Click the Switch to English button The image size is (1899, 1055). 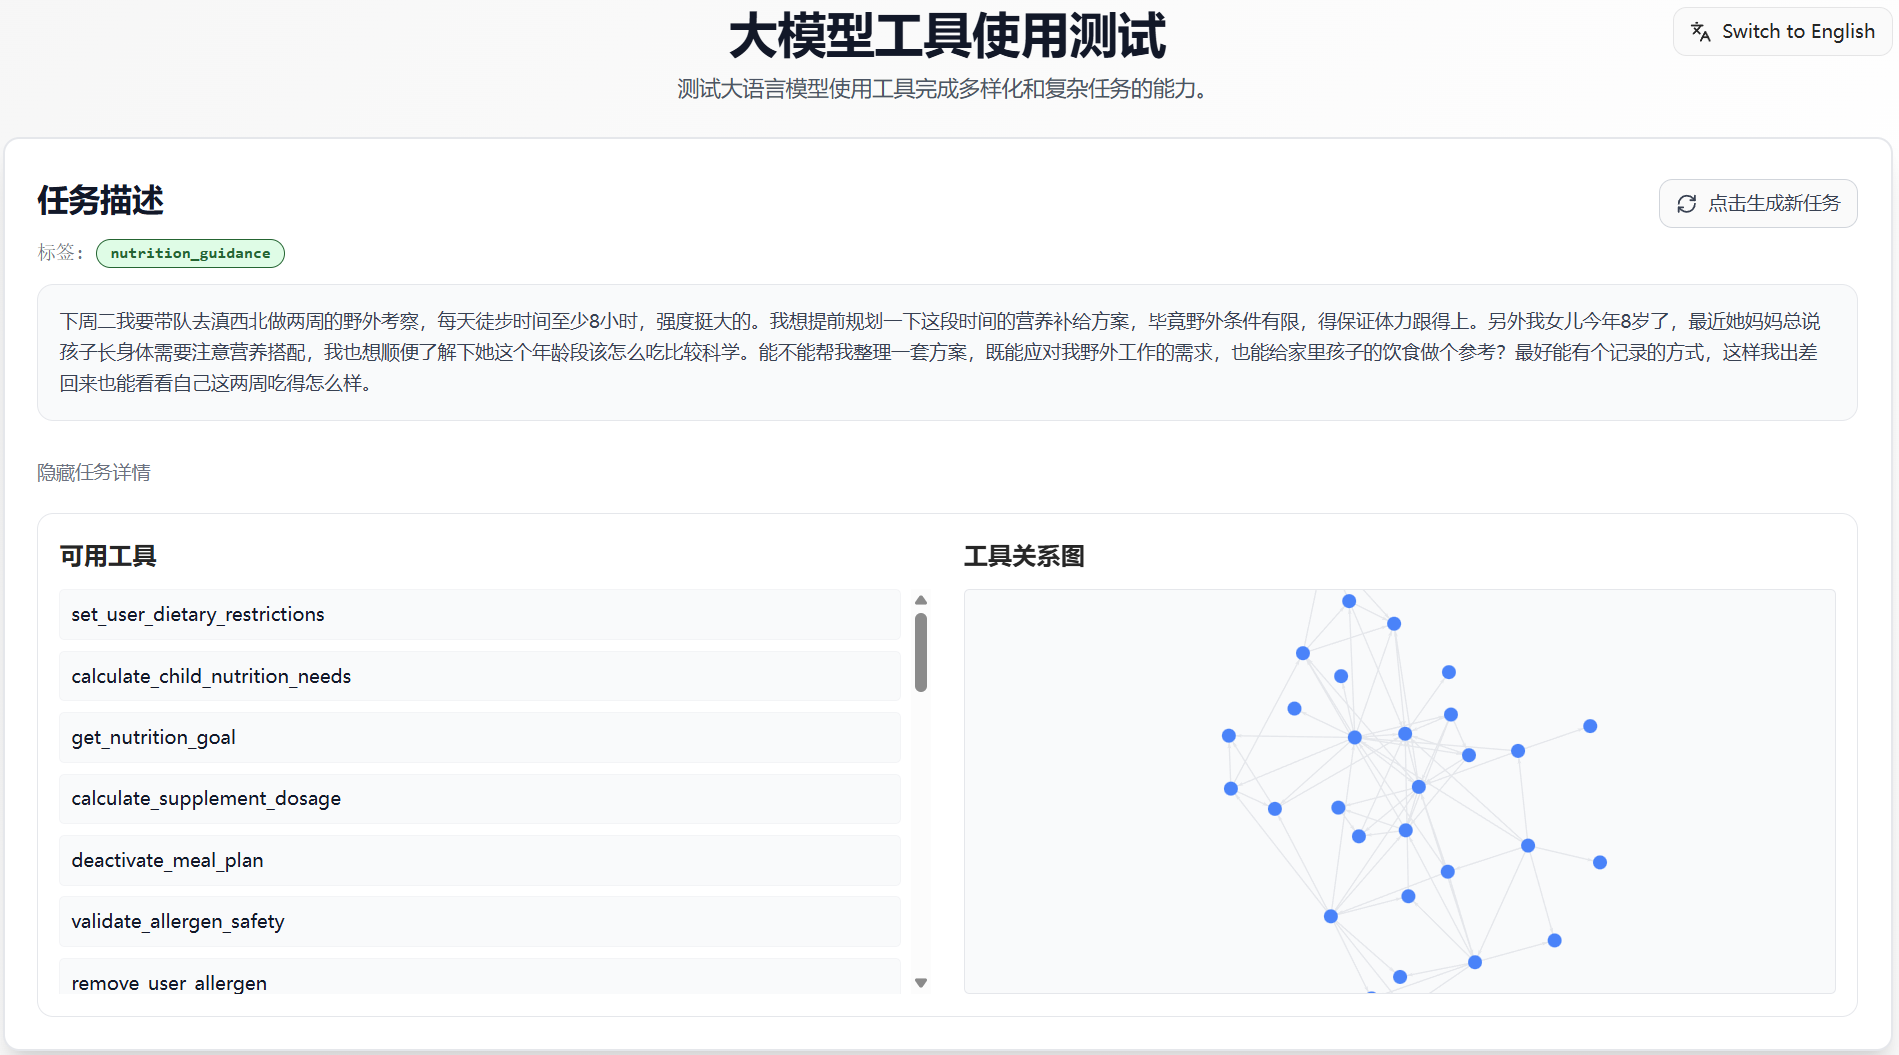pos(1781,31)
